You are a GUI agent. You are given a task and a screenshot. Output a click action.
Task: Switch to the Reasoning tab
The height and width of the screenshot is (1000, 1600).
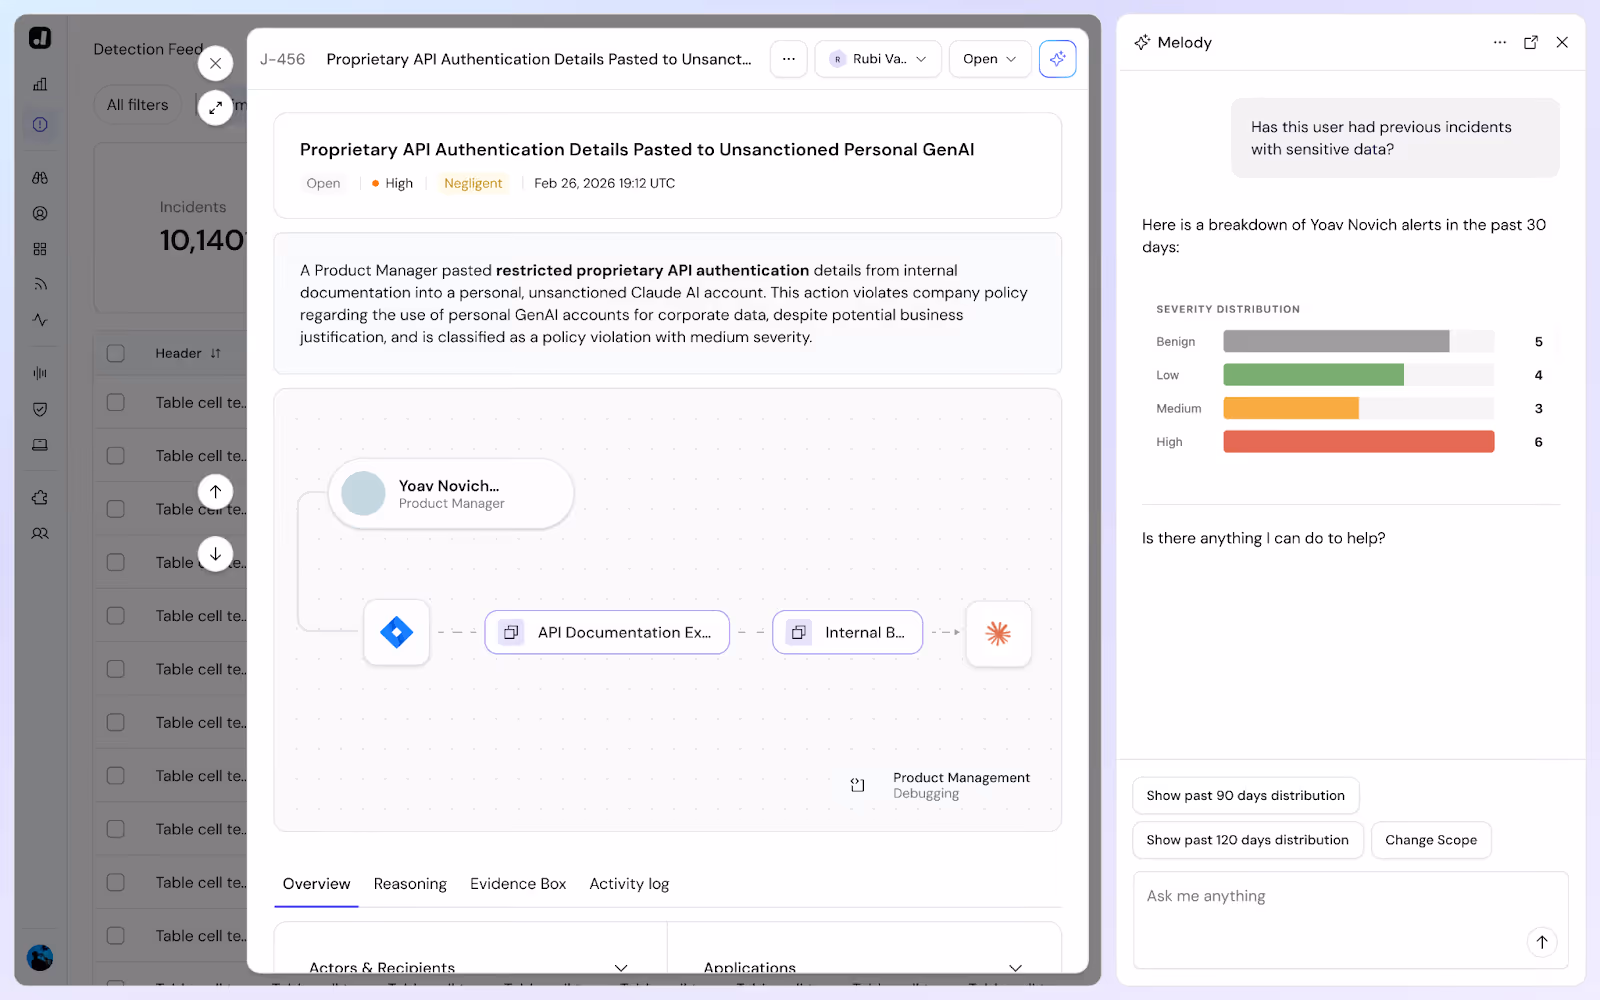click(410, 884)
